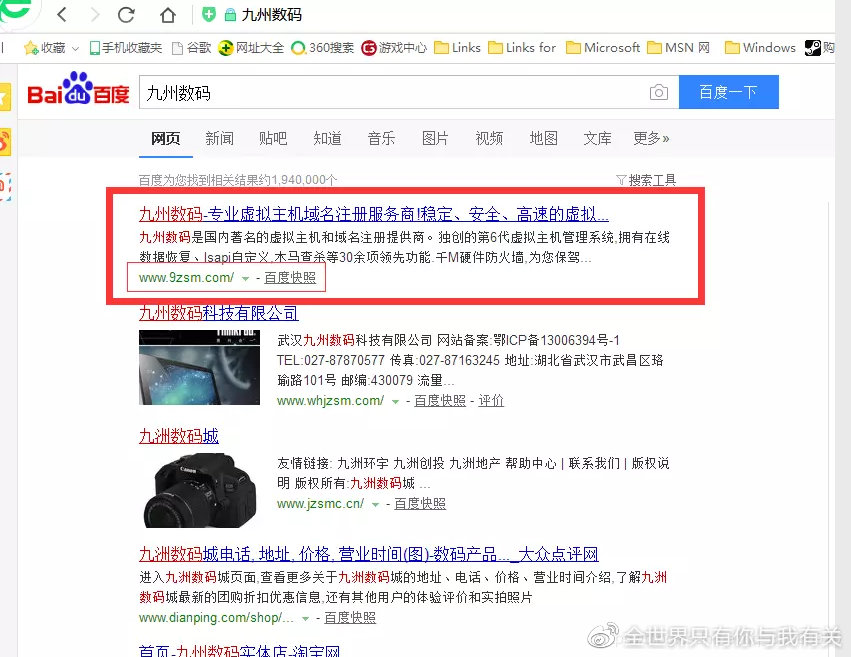Open the 九州数码科技有限公司 result link

pos(218,313)
